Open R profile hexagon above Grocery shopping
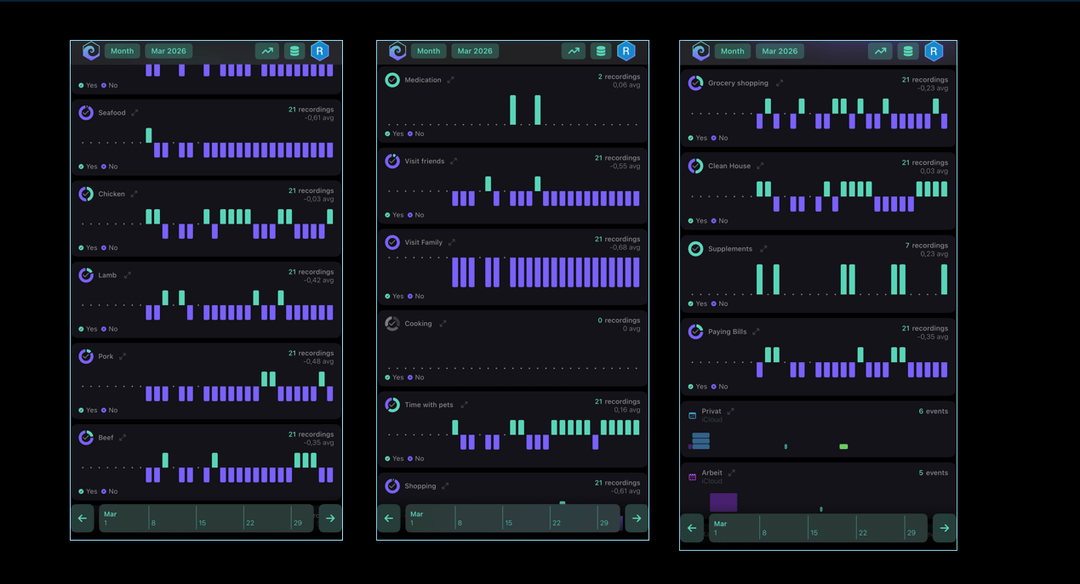 933,52
